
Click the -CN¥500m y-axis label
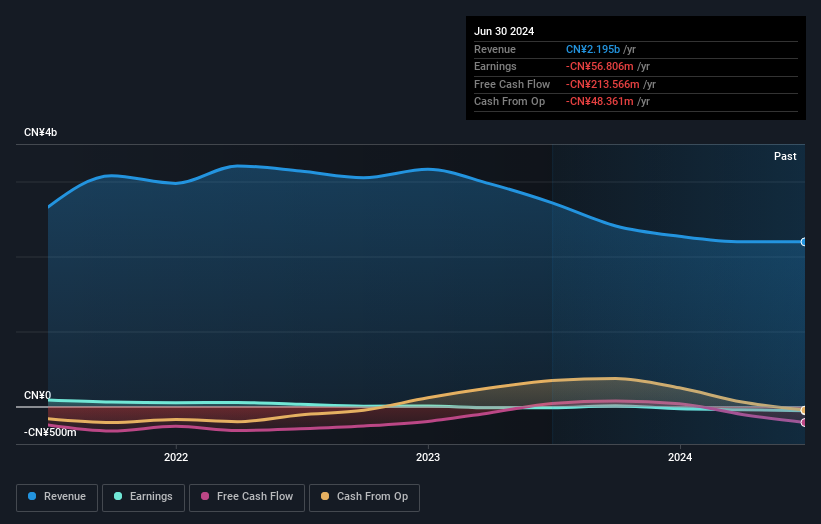50,432
